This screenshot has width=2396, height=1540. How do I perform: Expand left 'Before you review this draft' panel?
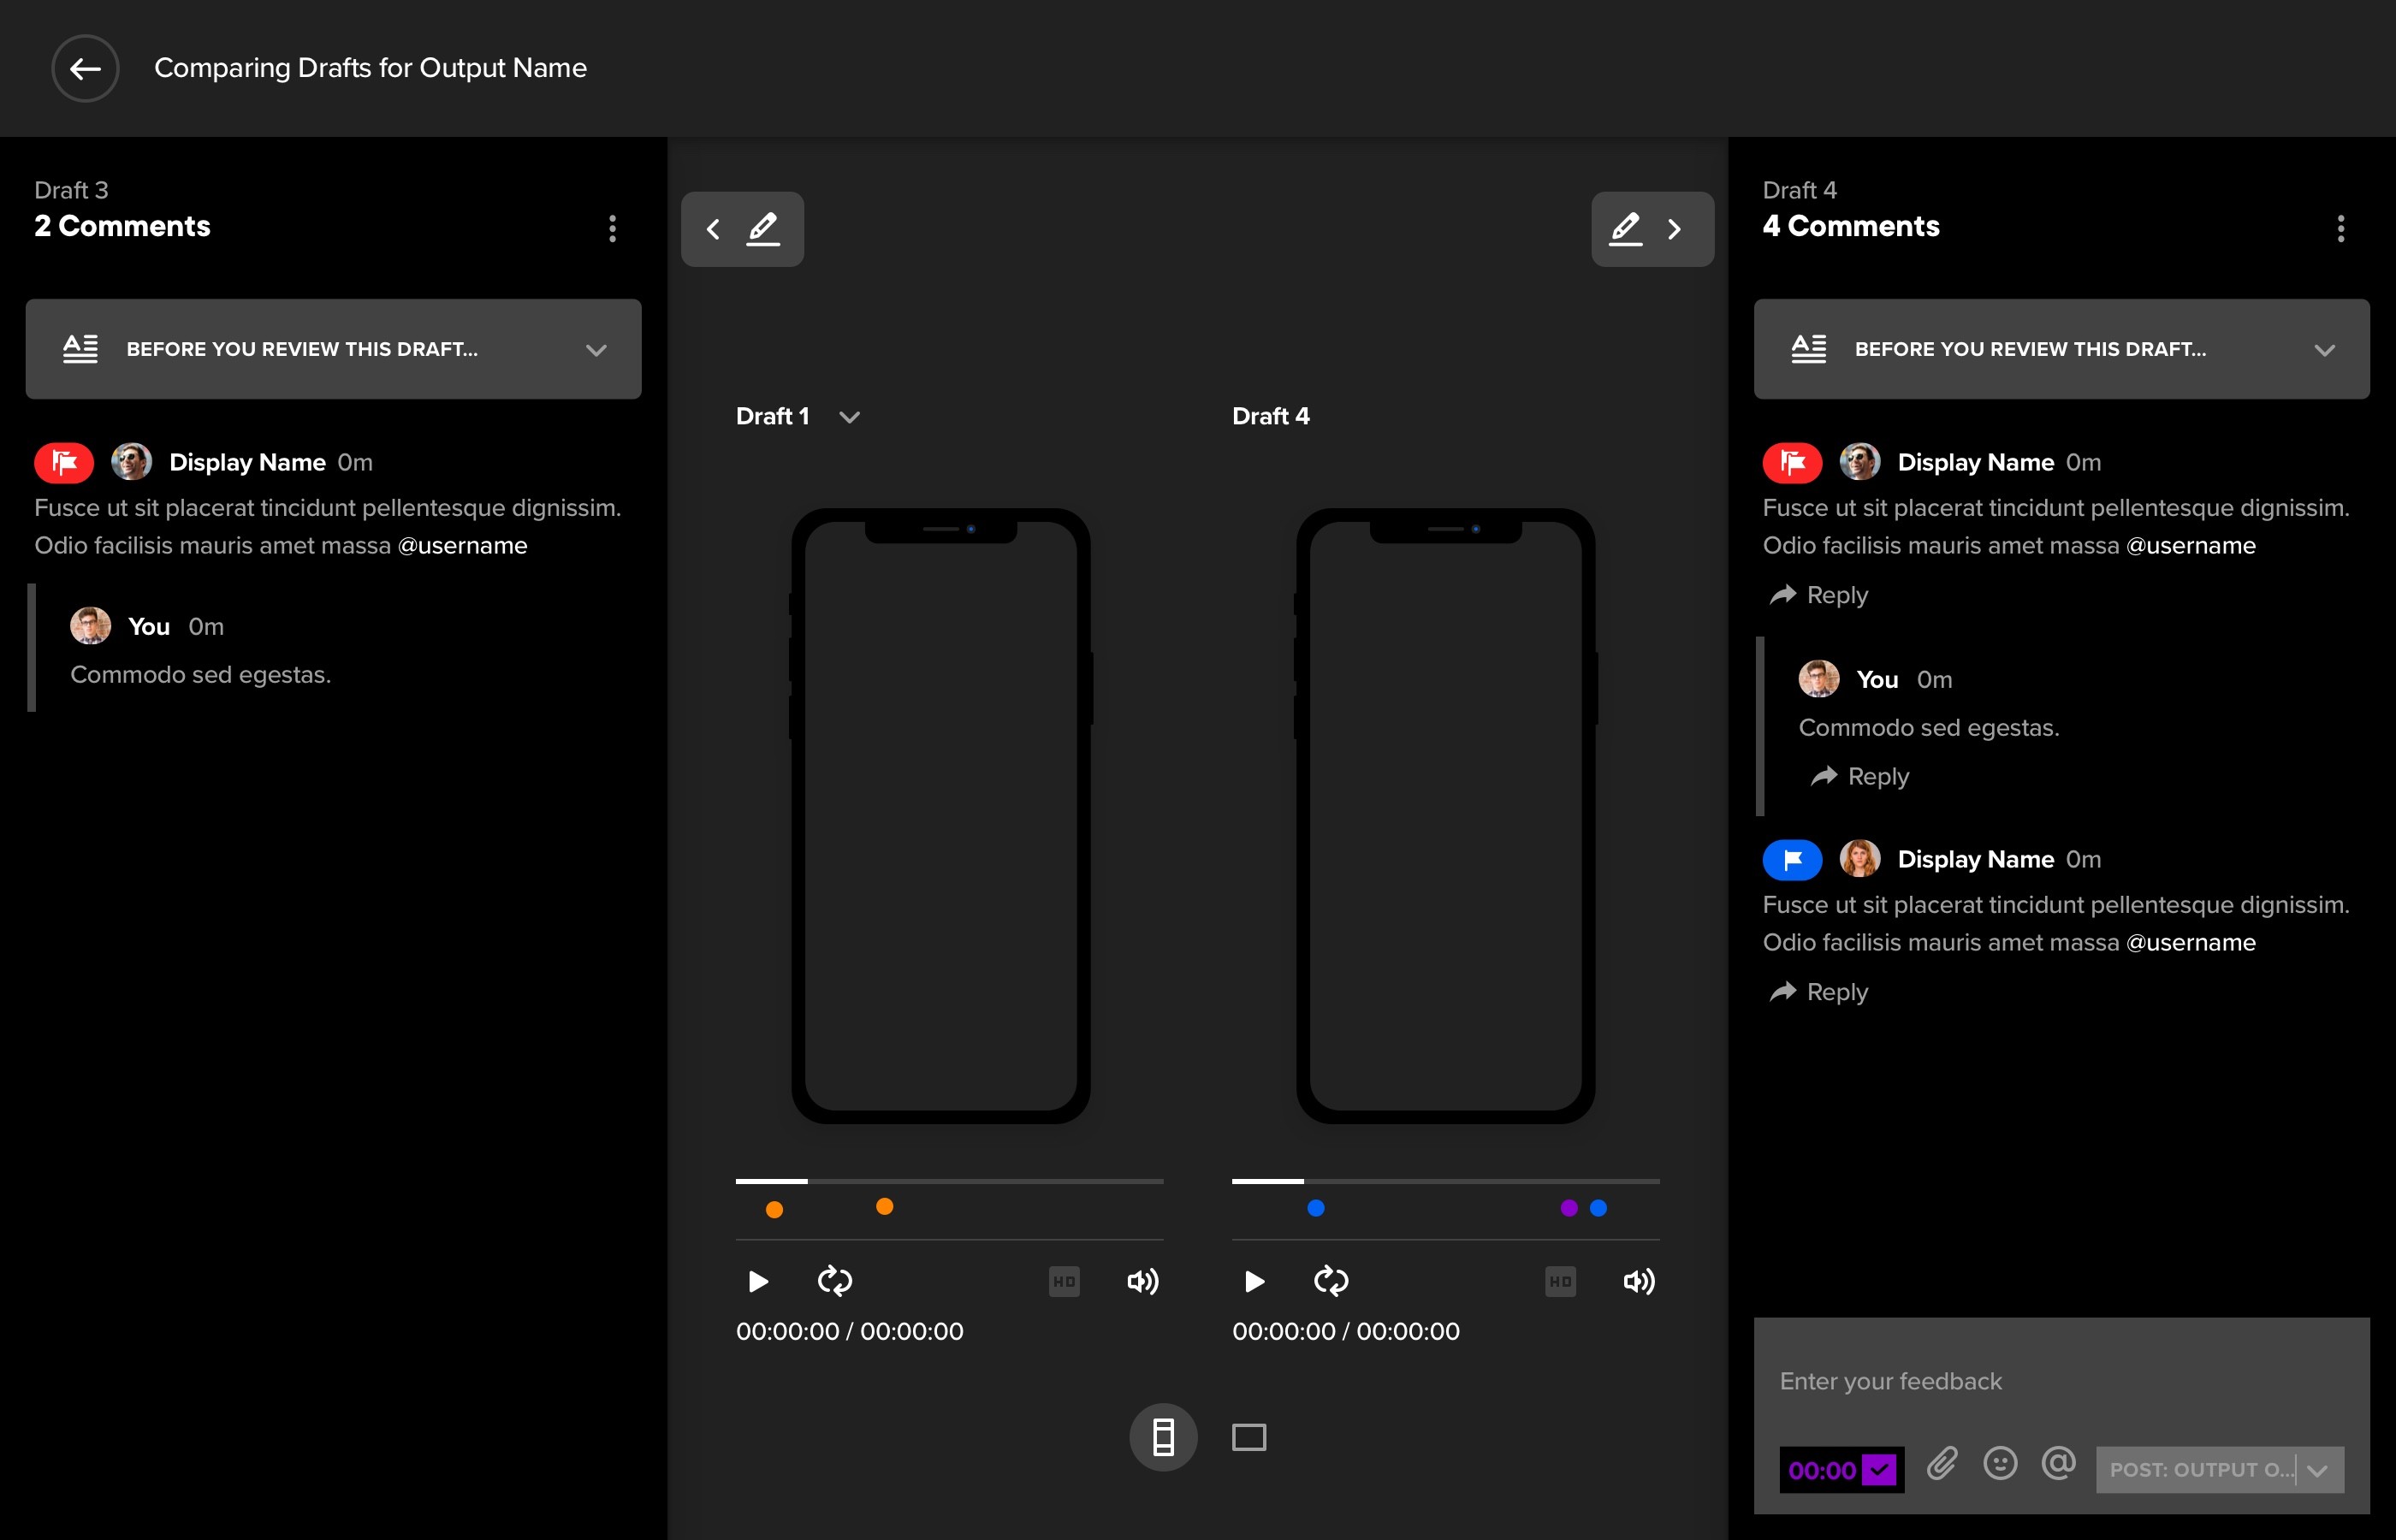596,350
